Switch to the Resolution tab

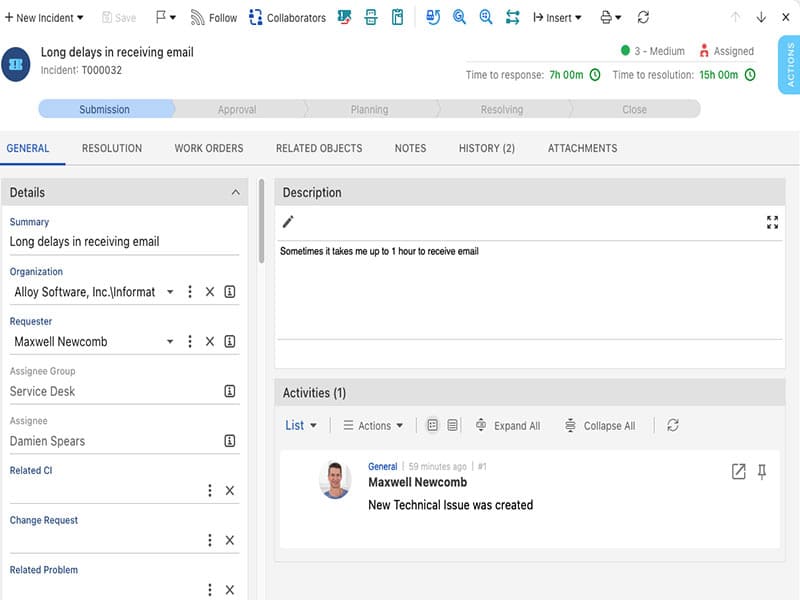pos(112,148)
